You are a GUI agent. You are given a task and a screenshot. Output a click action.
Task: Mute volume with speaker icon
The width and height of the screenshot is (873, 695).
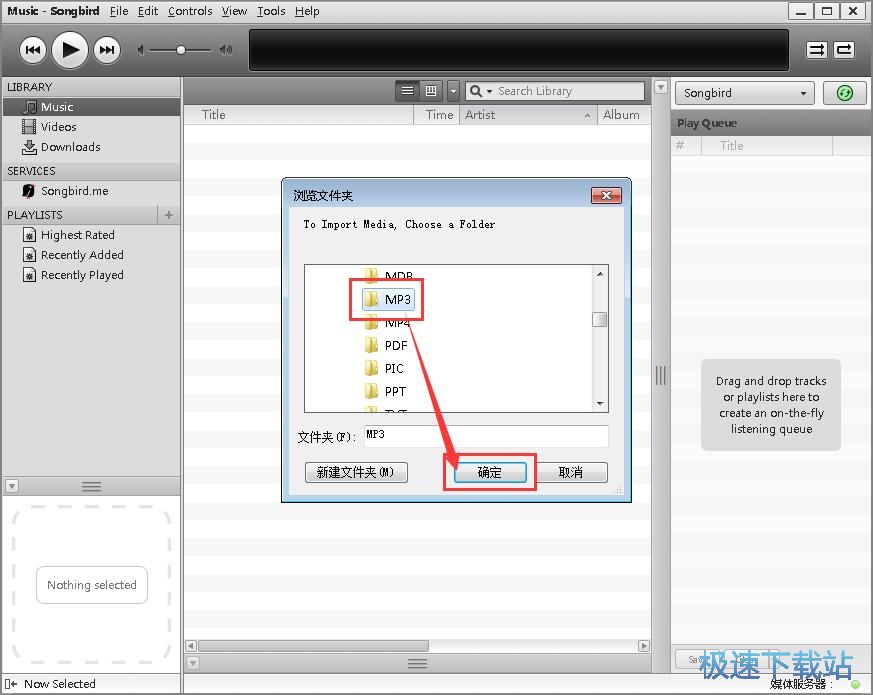[141, 50]
